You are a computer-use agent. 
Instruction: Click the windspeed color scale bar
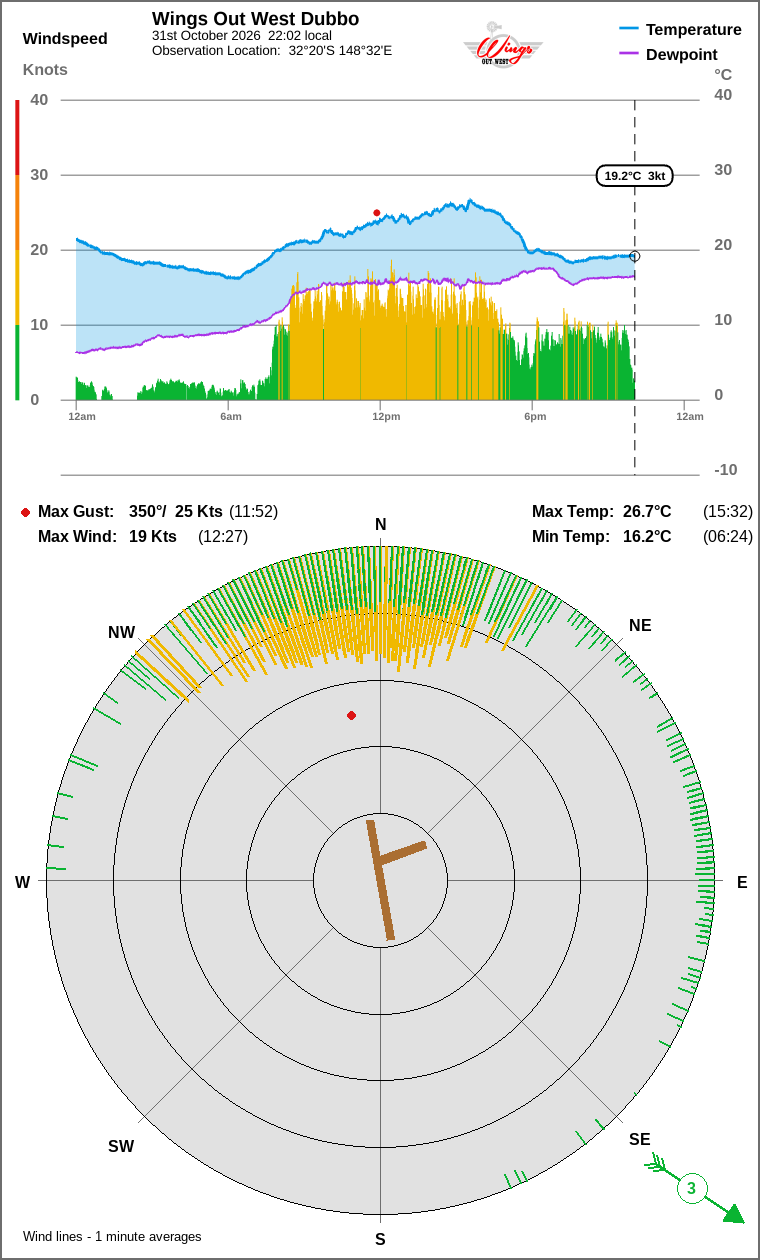tap(17, 250)
